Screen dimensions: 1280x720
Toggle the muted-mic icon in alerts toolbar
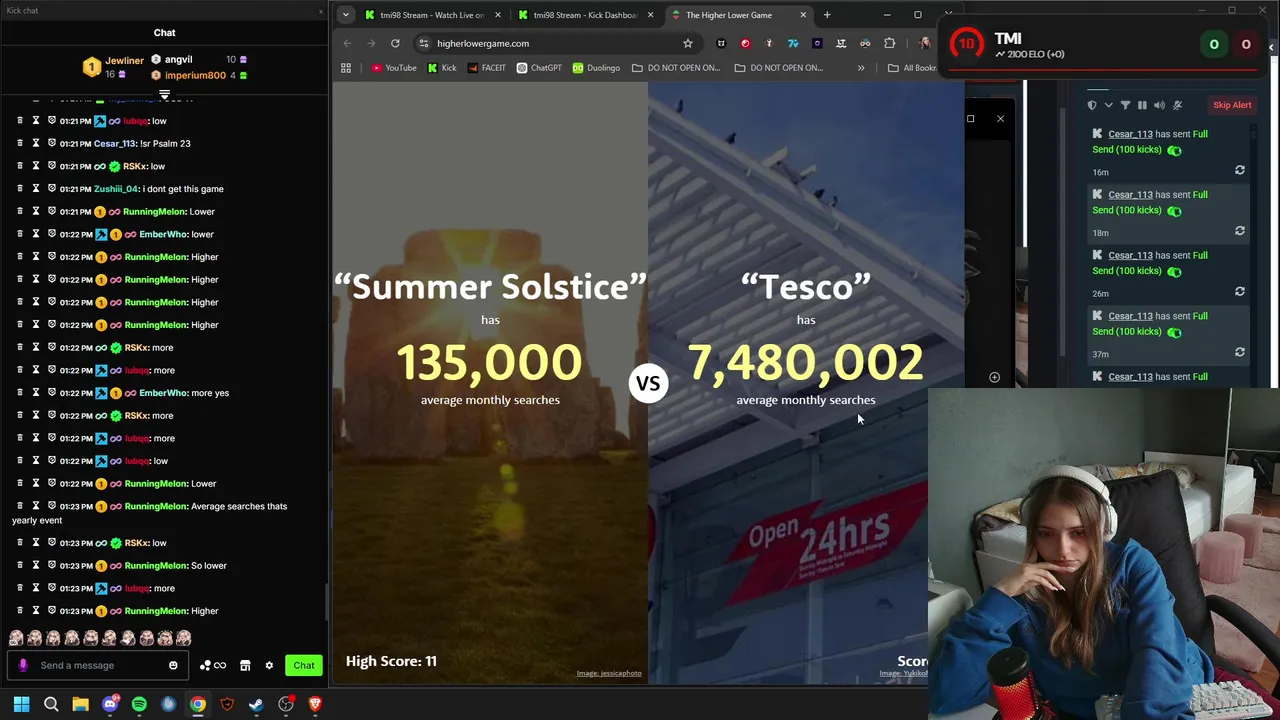pos(1177,105)
